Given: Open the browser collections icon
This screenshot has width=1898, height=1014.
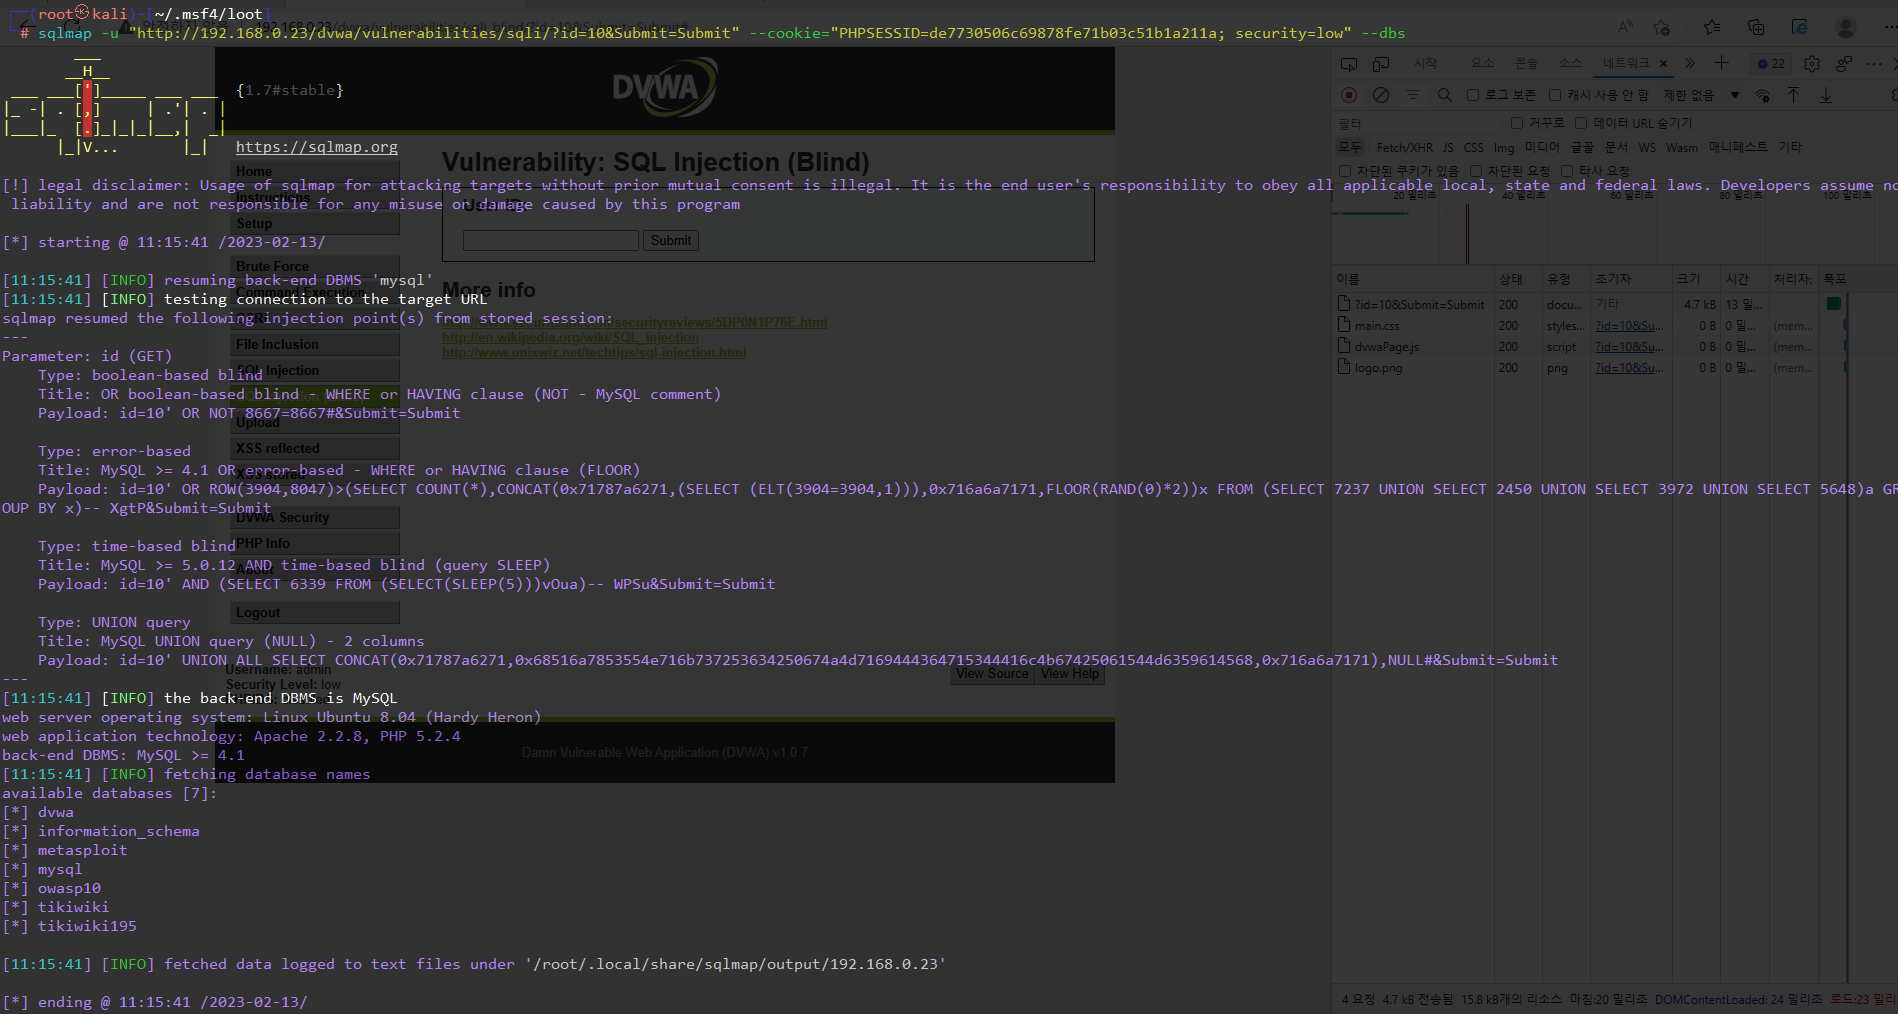Looking at the screenshot, I should [x=1756, y=27].
